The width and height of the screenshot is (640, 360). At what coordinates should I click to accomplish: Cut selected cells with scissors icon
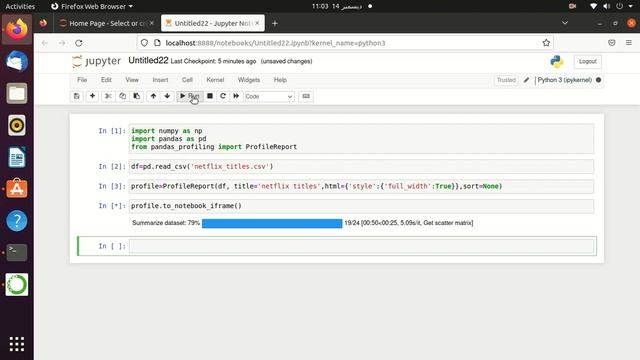point(108,96)
